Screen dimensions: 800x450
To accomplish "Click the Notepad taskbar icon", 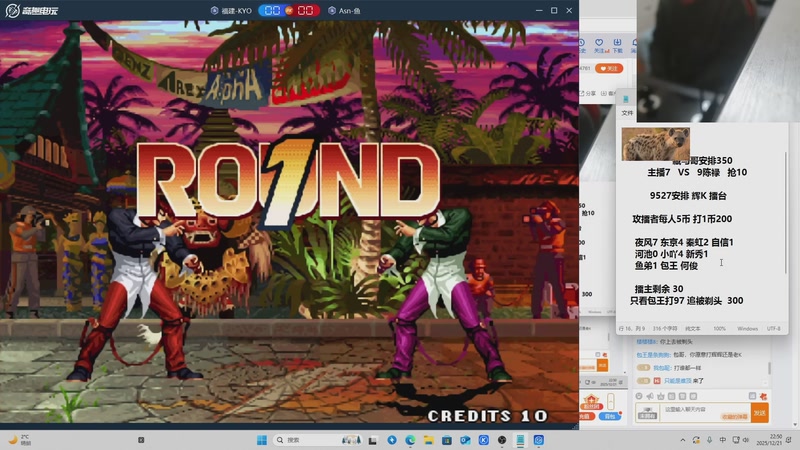I will point(520,440).
